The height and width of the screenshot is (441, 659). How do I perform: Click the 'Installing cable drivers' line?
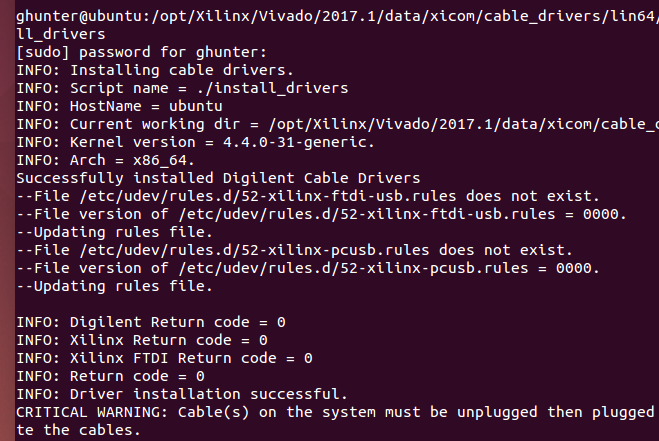pyautogui.click(x=155, y=70)
